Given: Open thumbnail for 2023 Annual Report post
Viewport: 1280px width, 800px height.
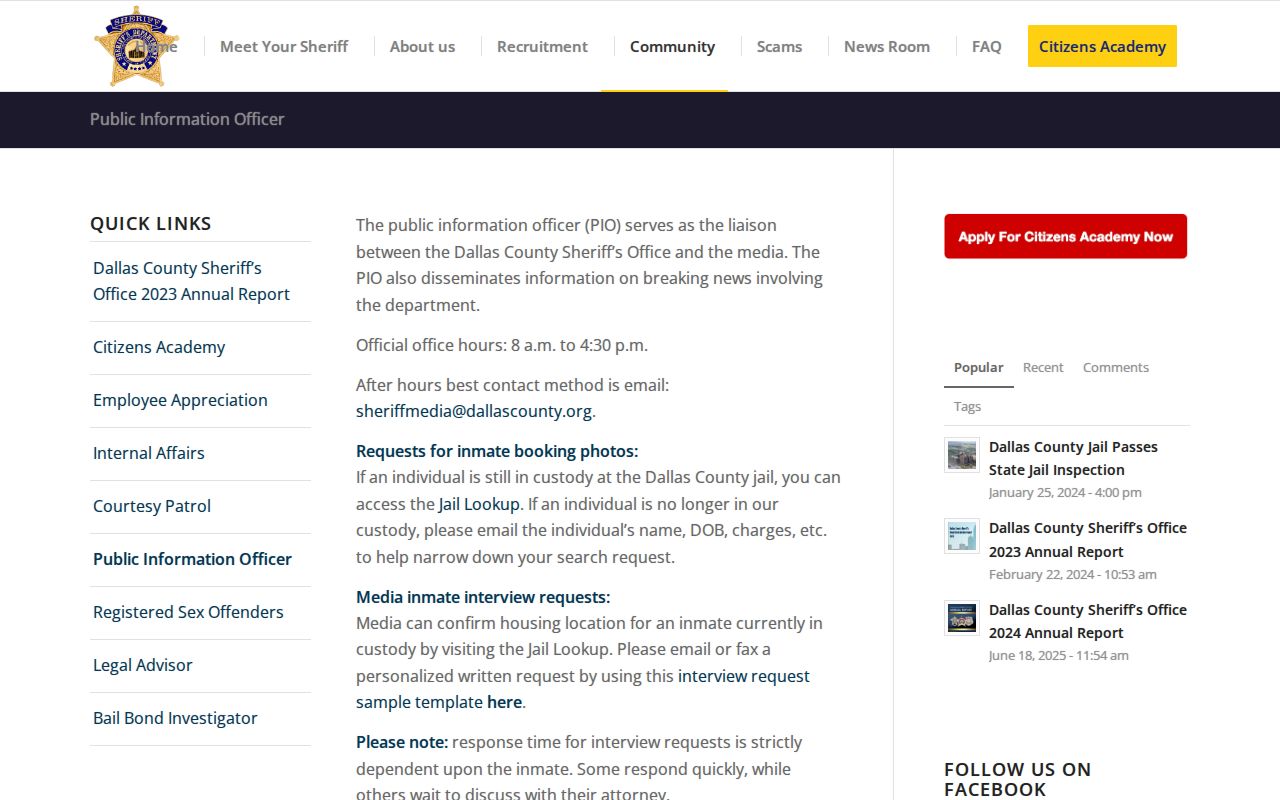Looking at the screenshot, I should 962,536.
